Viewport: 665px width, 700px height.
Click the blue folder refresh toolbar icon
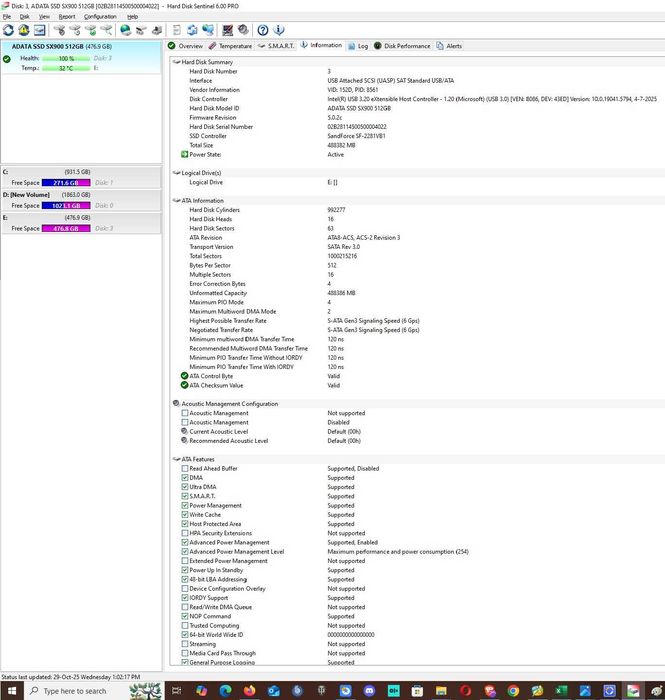point(192,30)
